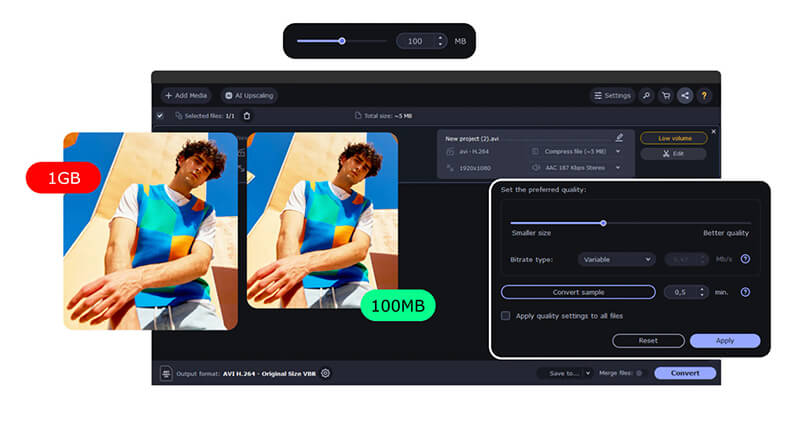The height and width of the screenshot is (439, 800).
Task: Click the Selected files copy icon
Action: 179,116
